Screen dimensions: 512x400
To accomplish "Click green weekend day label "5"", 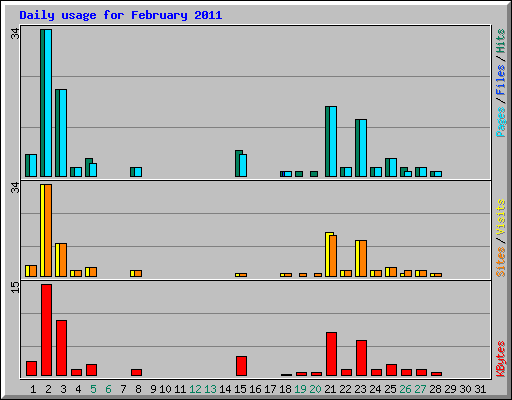I will point(93,389).
